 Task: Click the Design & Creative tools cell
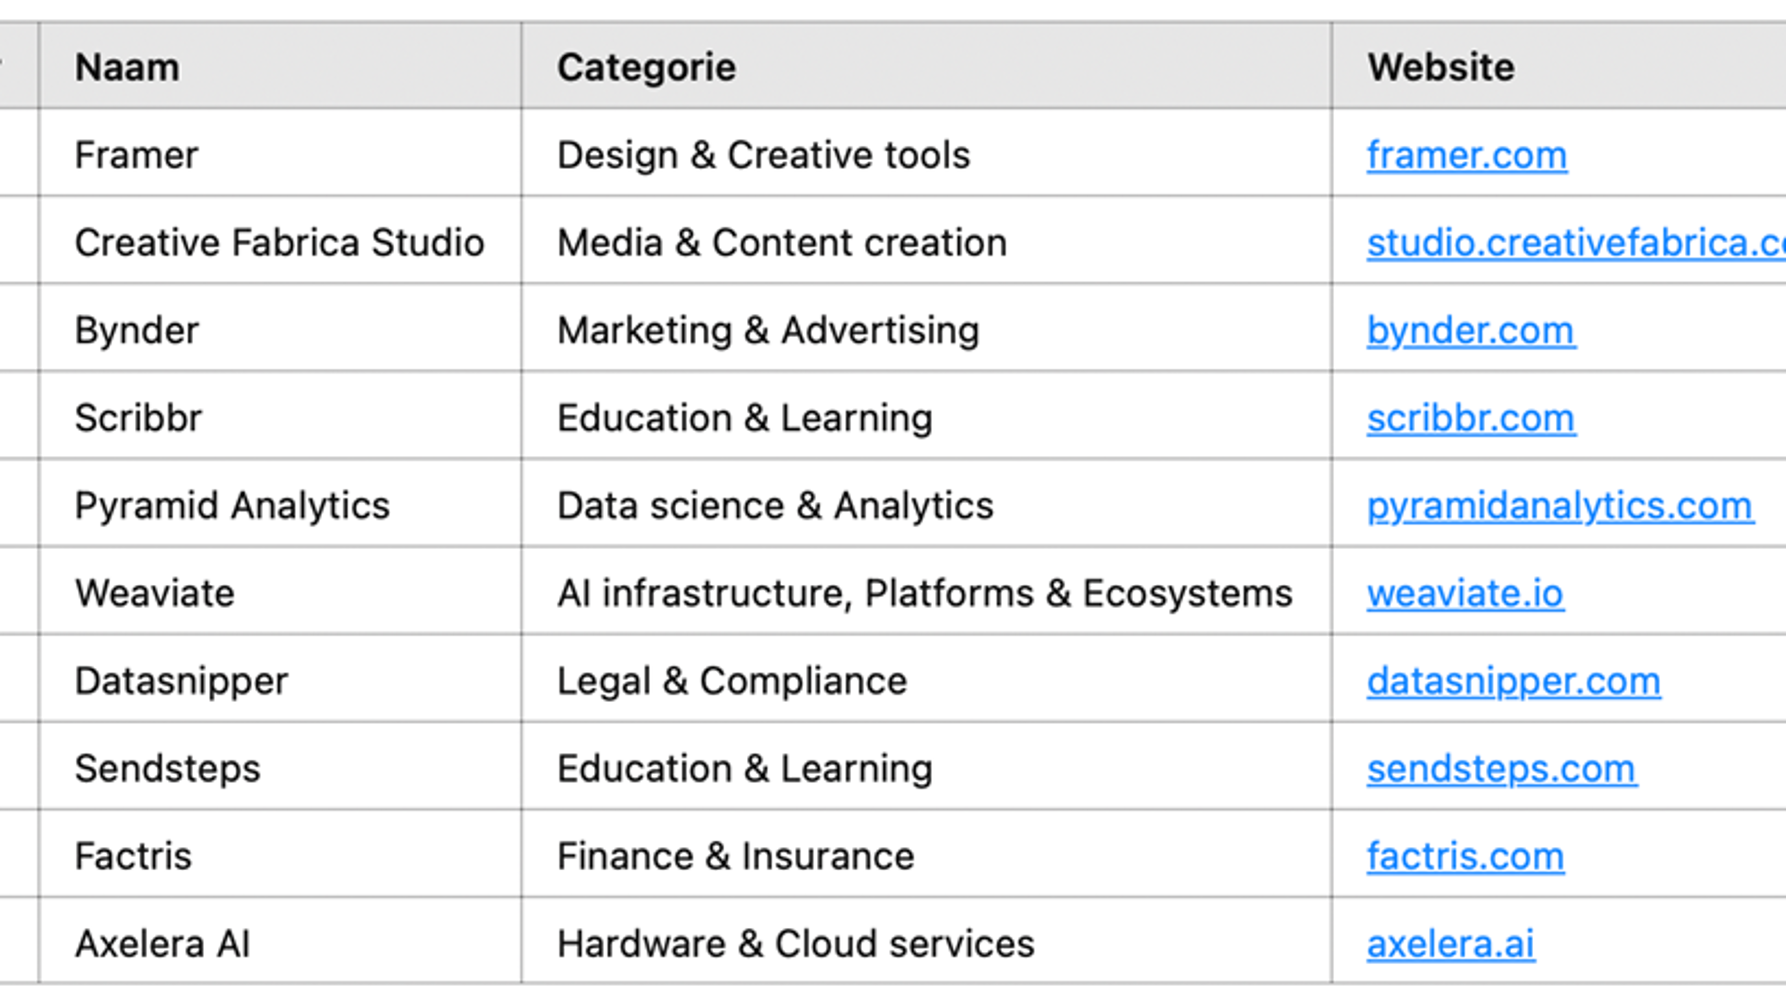tap(763, 156)
